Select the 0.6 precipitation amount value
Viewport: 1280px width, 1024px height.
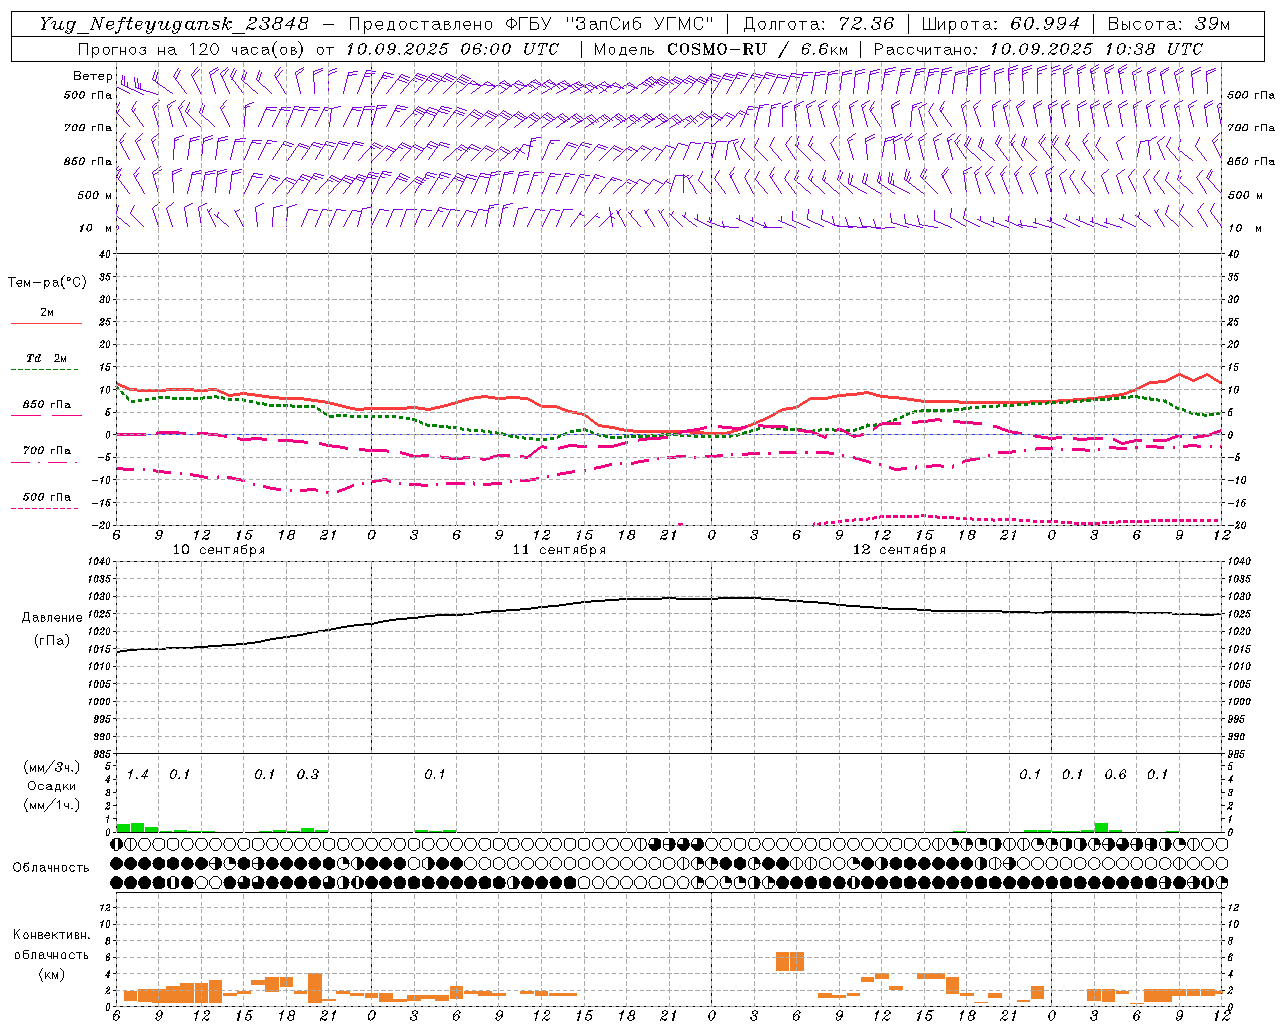point(1115,775)
